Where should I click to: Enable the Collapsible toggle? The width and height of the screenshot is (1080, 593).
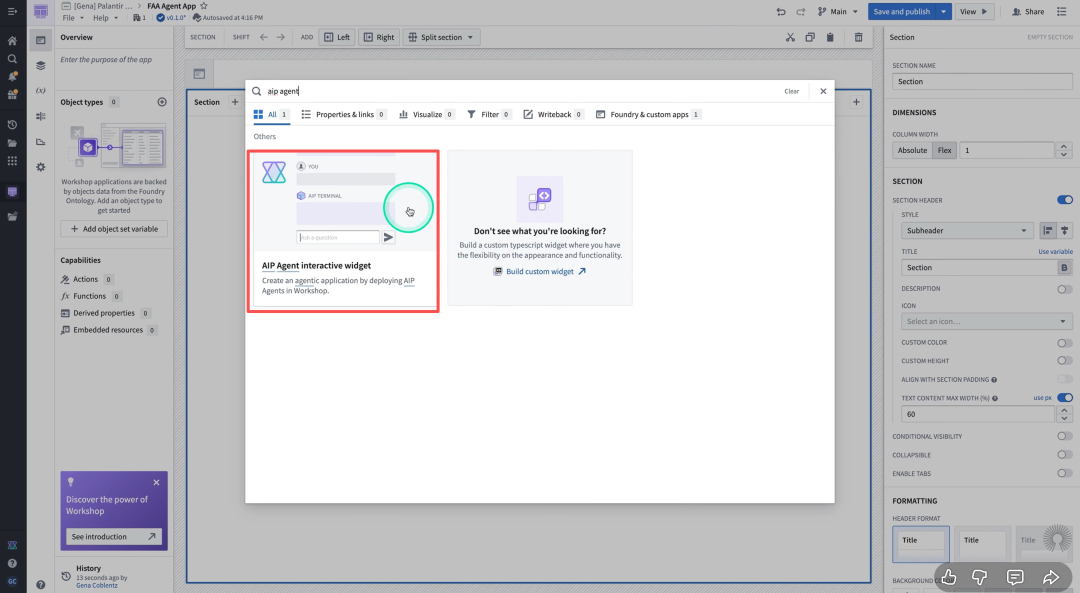coord(1065,455)
